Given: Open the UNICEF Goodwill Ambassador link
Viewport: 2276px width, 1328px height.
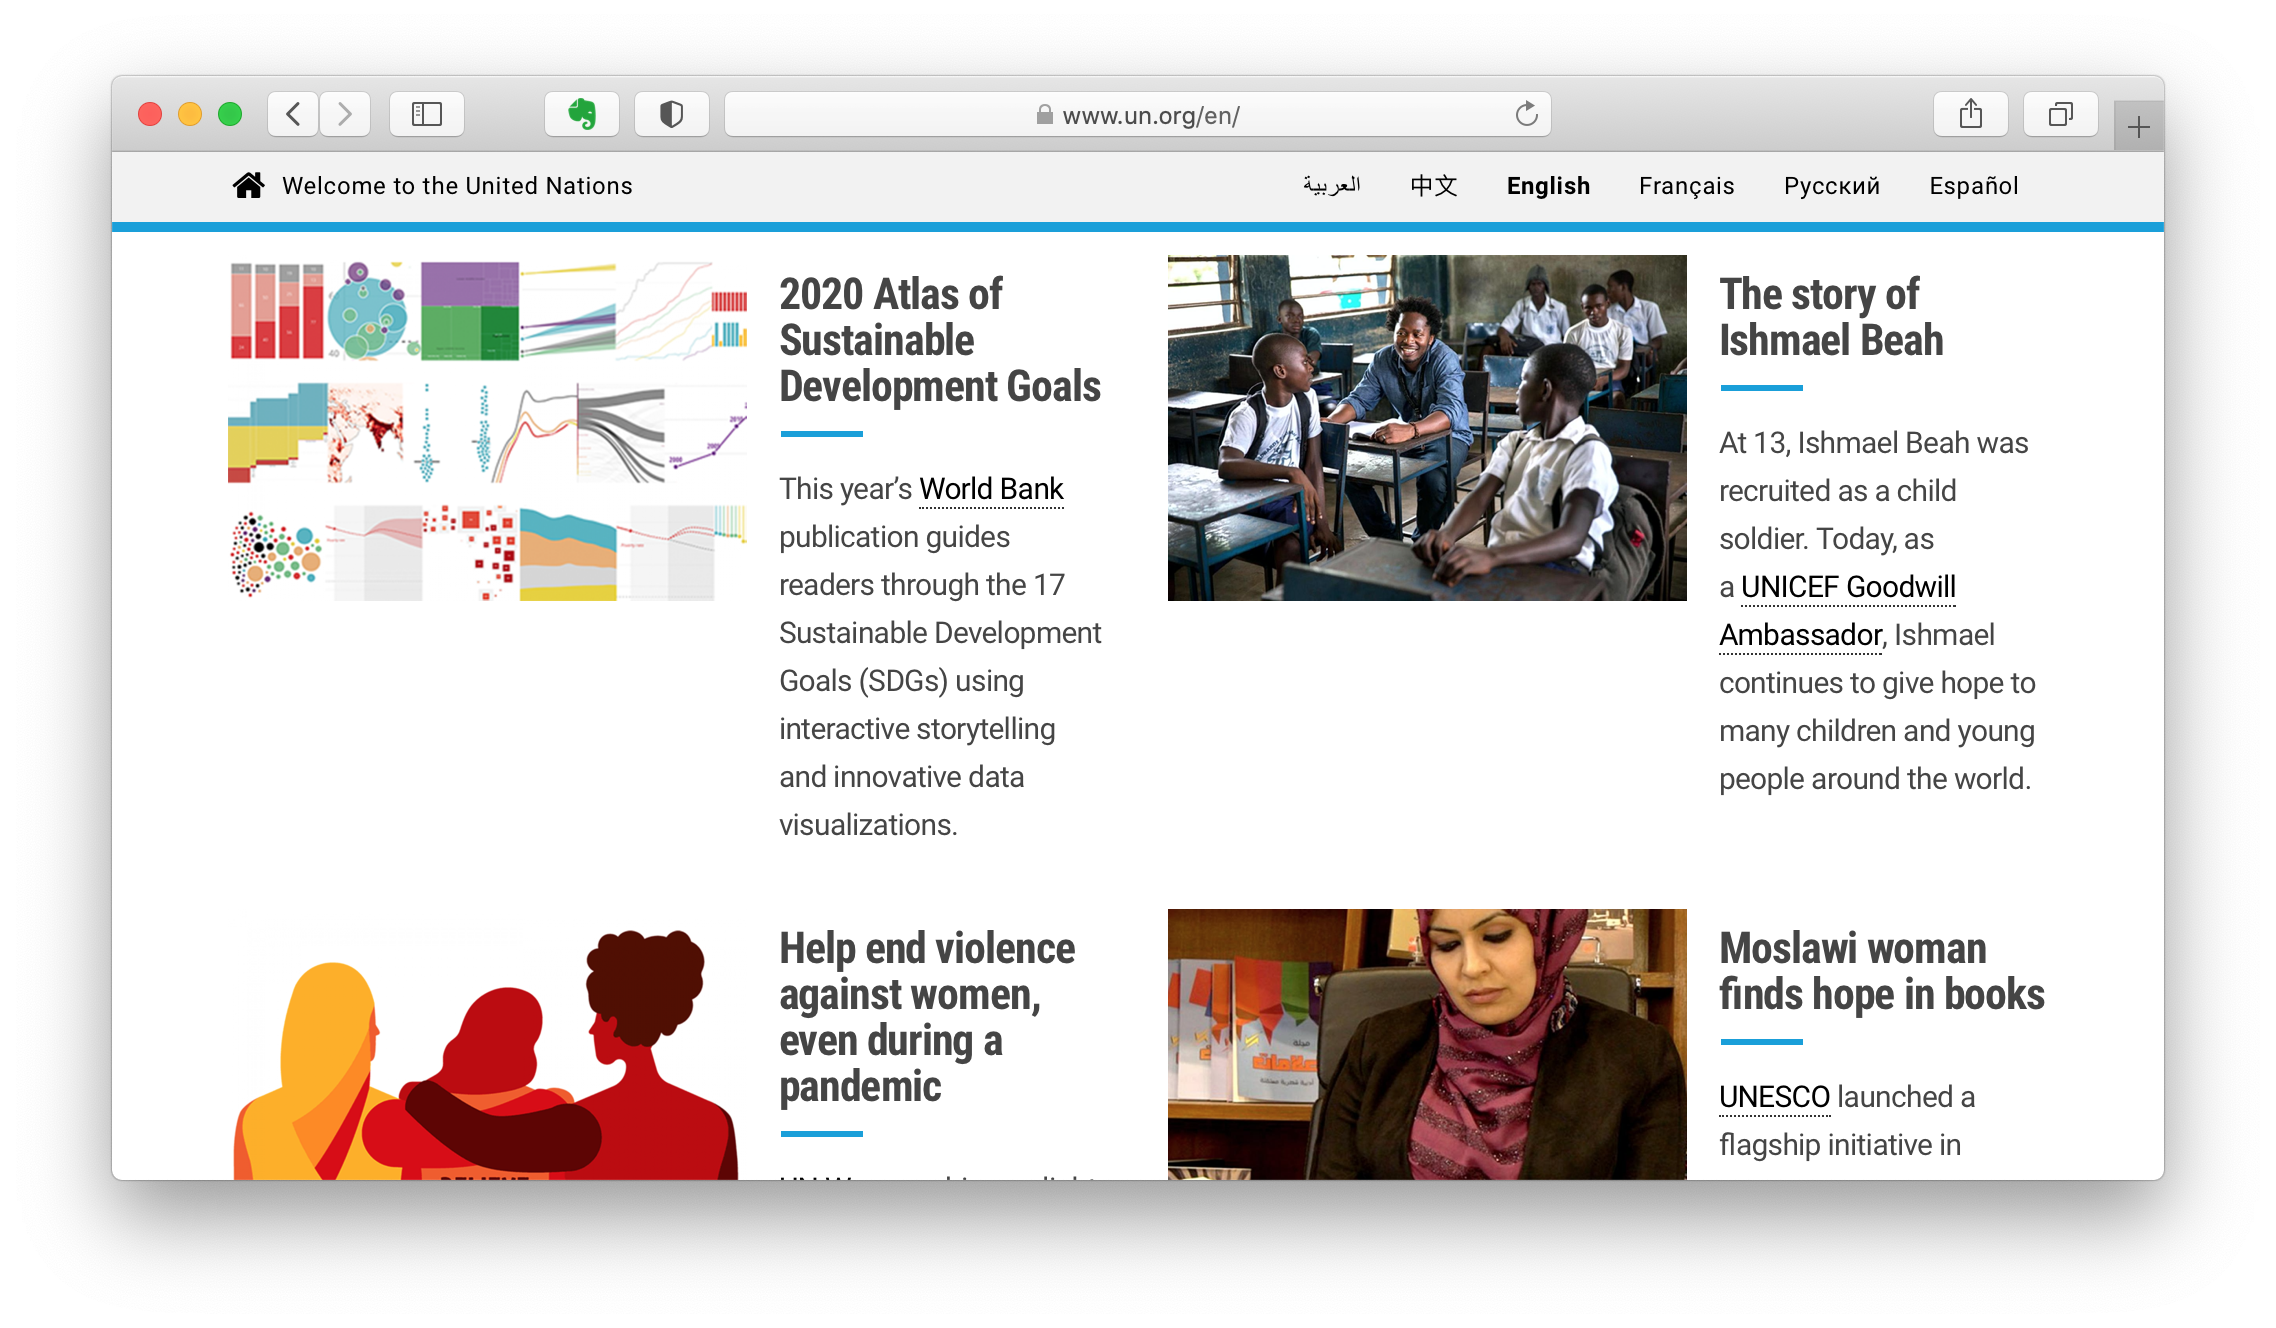Looking at the screenshot, I should [x=1838, y=610].
